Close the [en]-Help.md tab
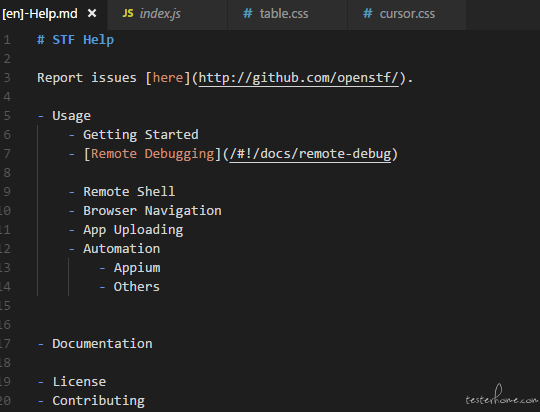Screen dimensions: 540x412 92,14
